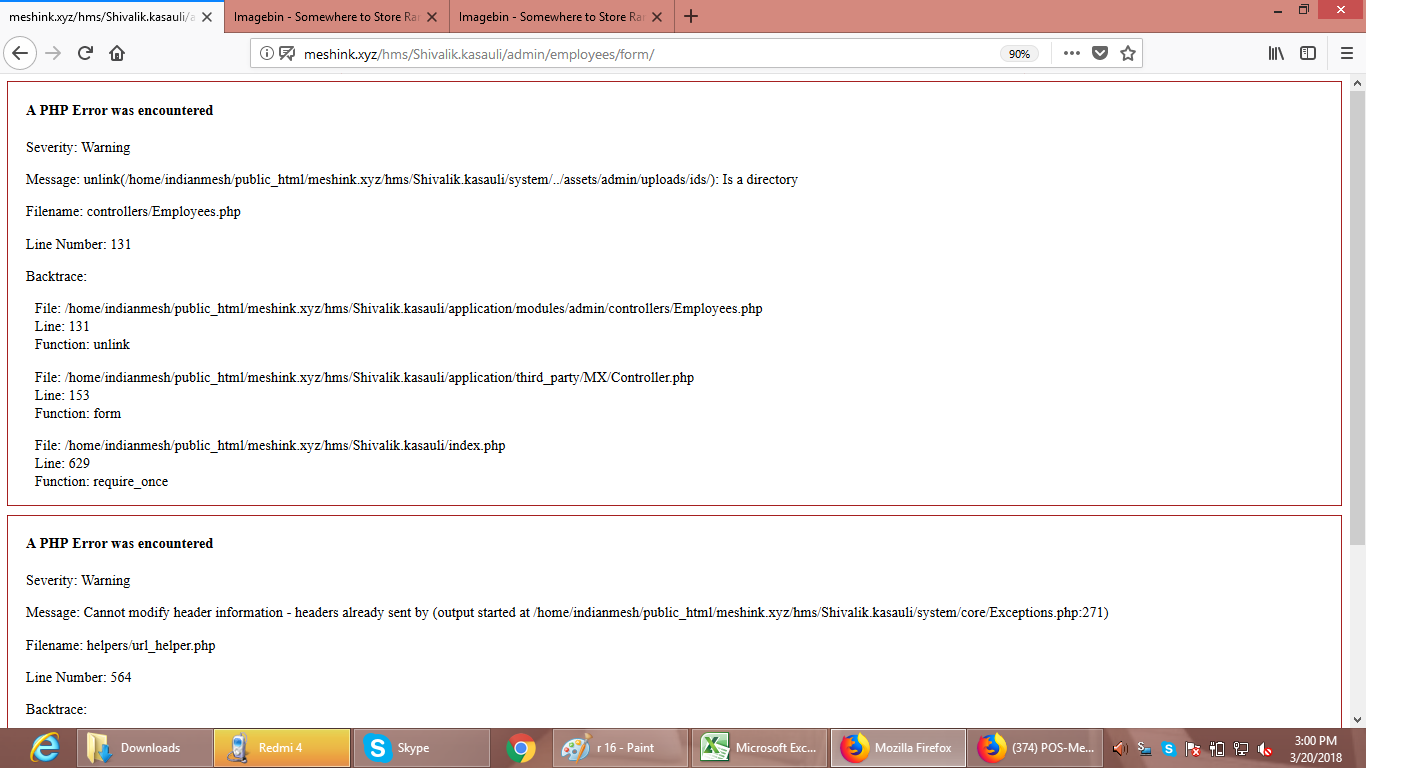Click the blocked-permissions icon in address bar

coord(287,54)
